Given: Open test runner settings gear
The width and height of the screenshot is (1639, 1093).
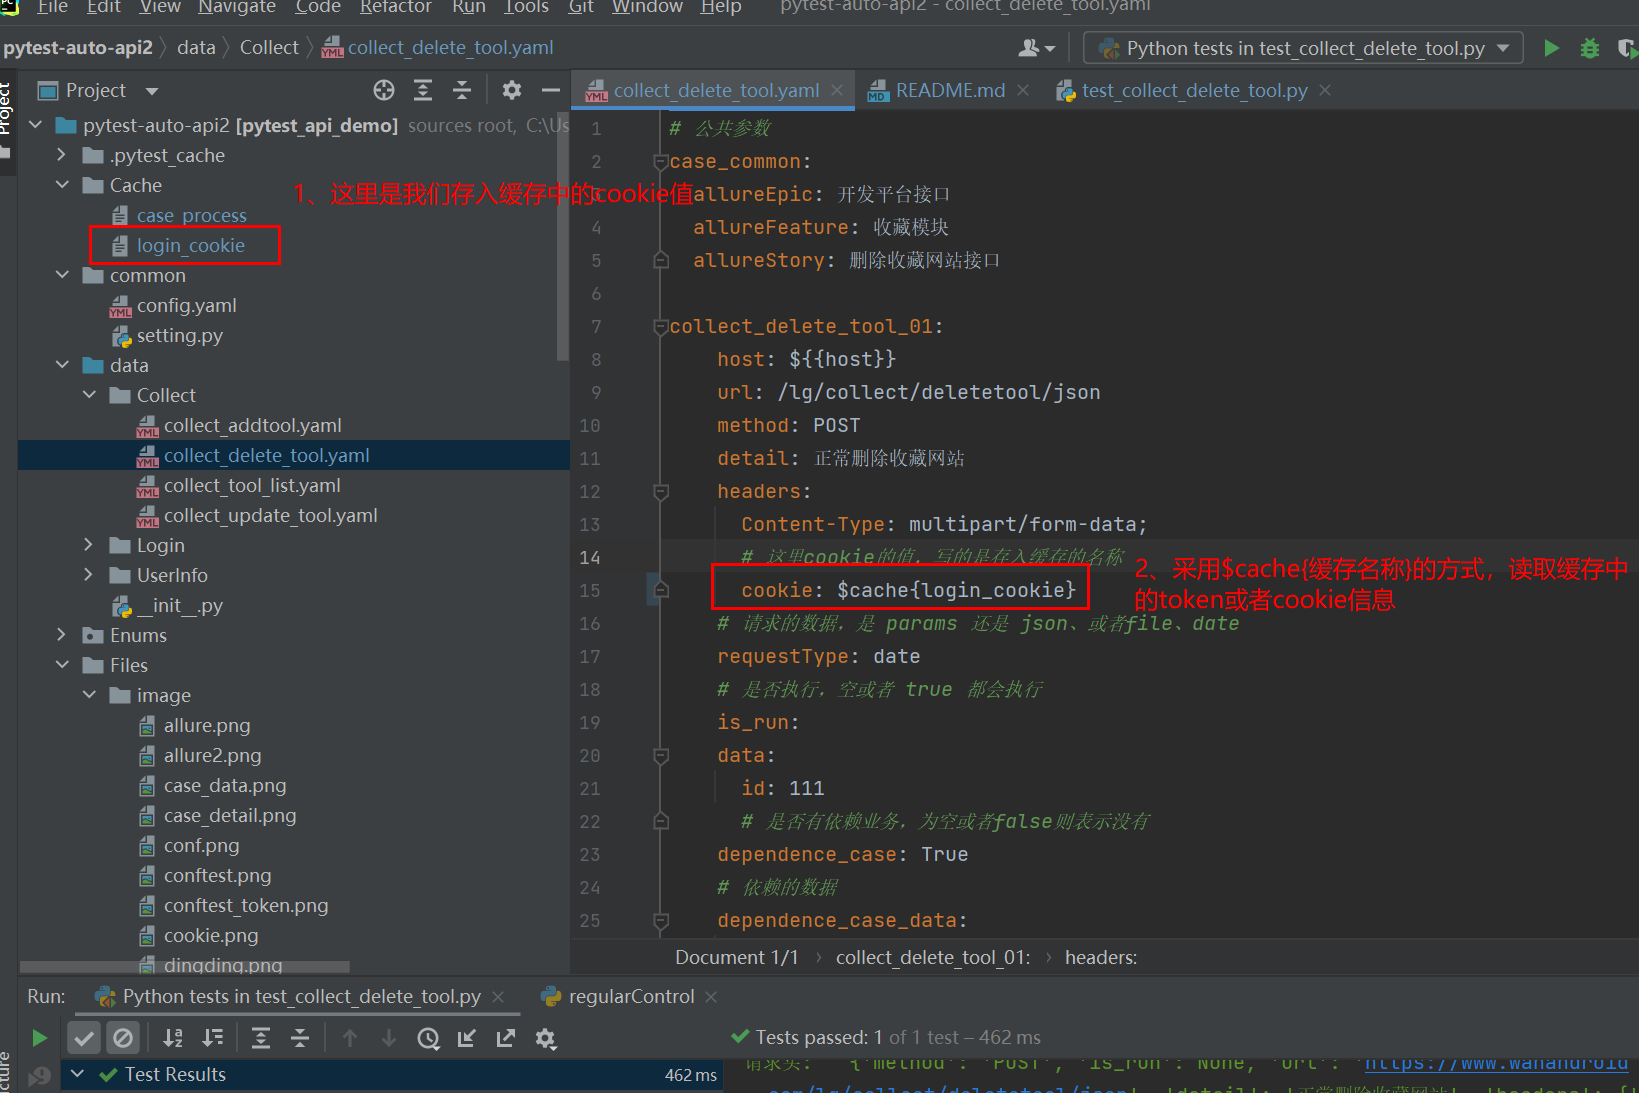Looking at the screenshot, I should [545, 1038].
